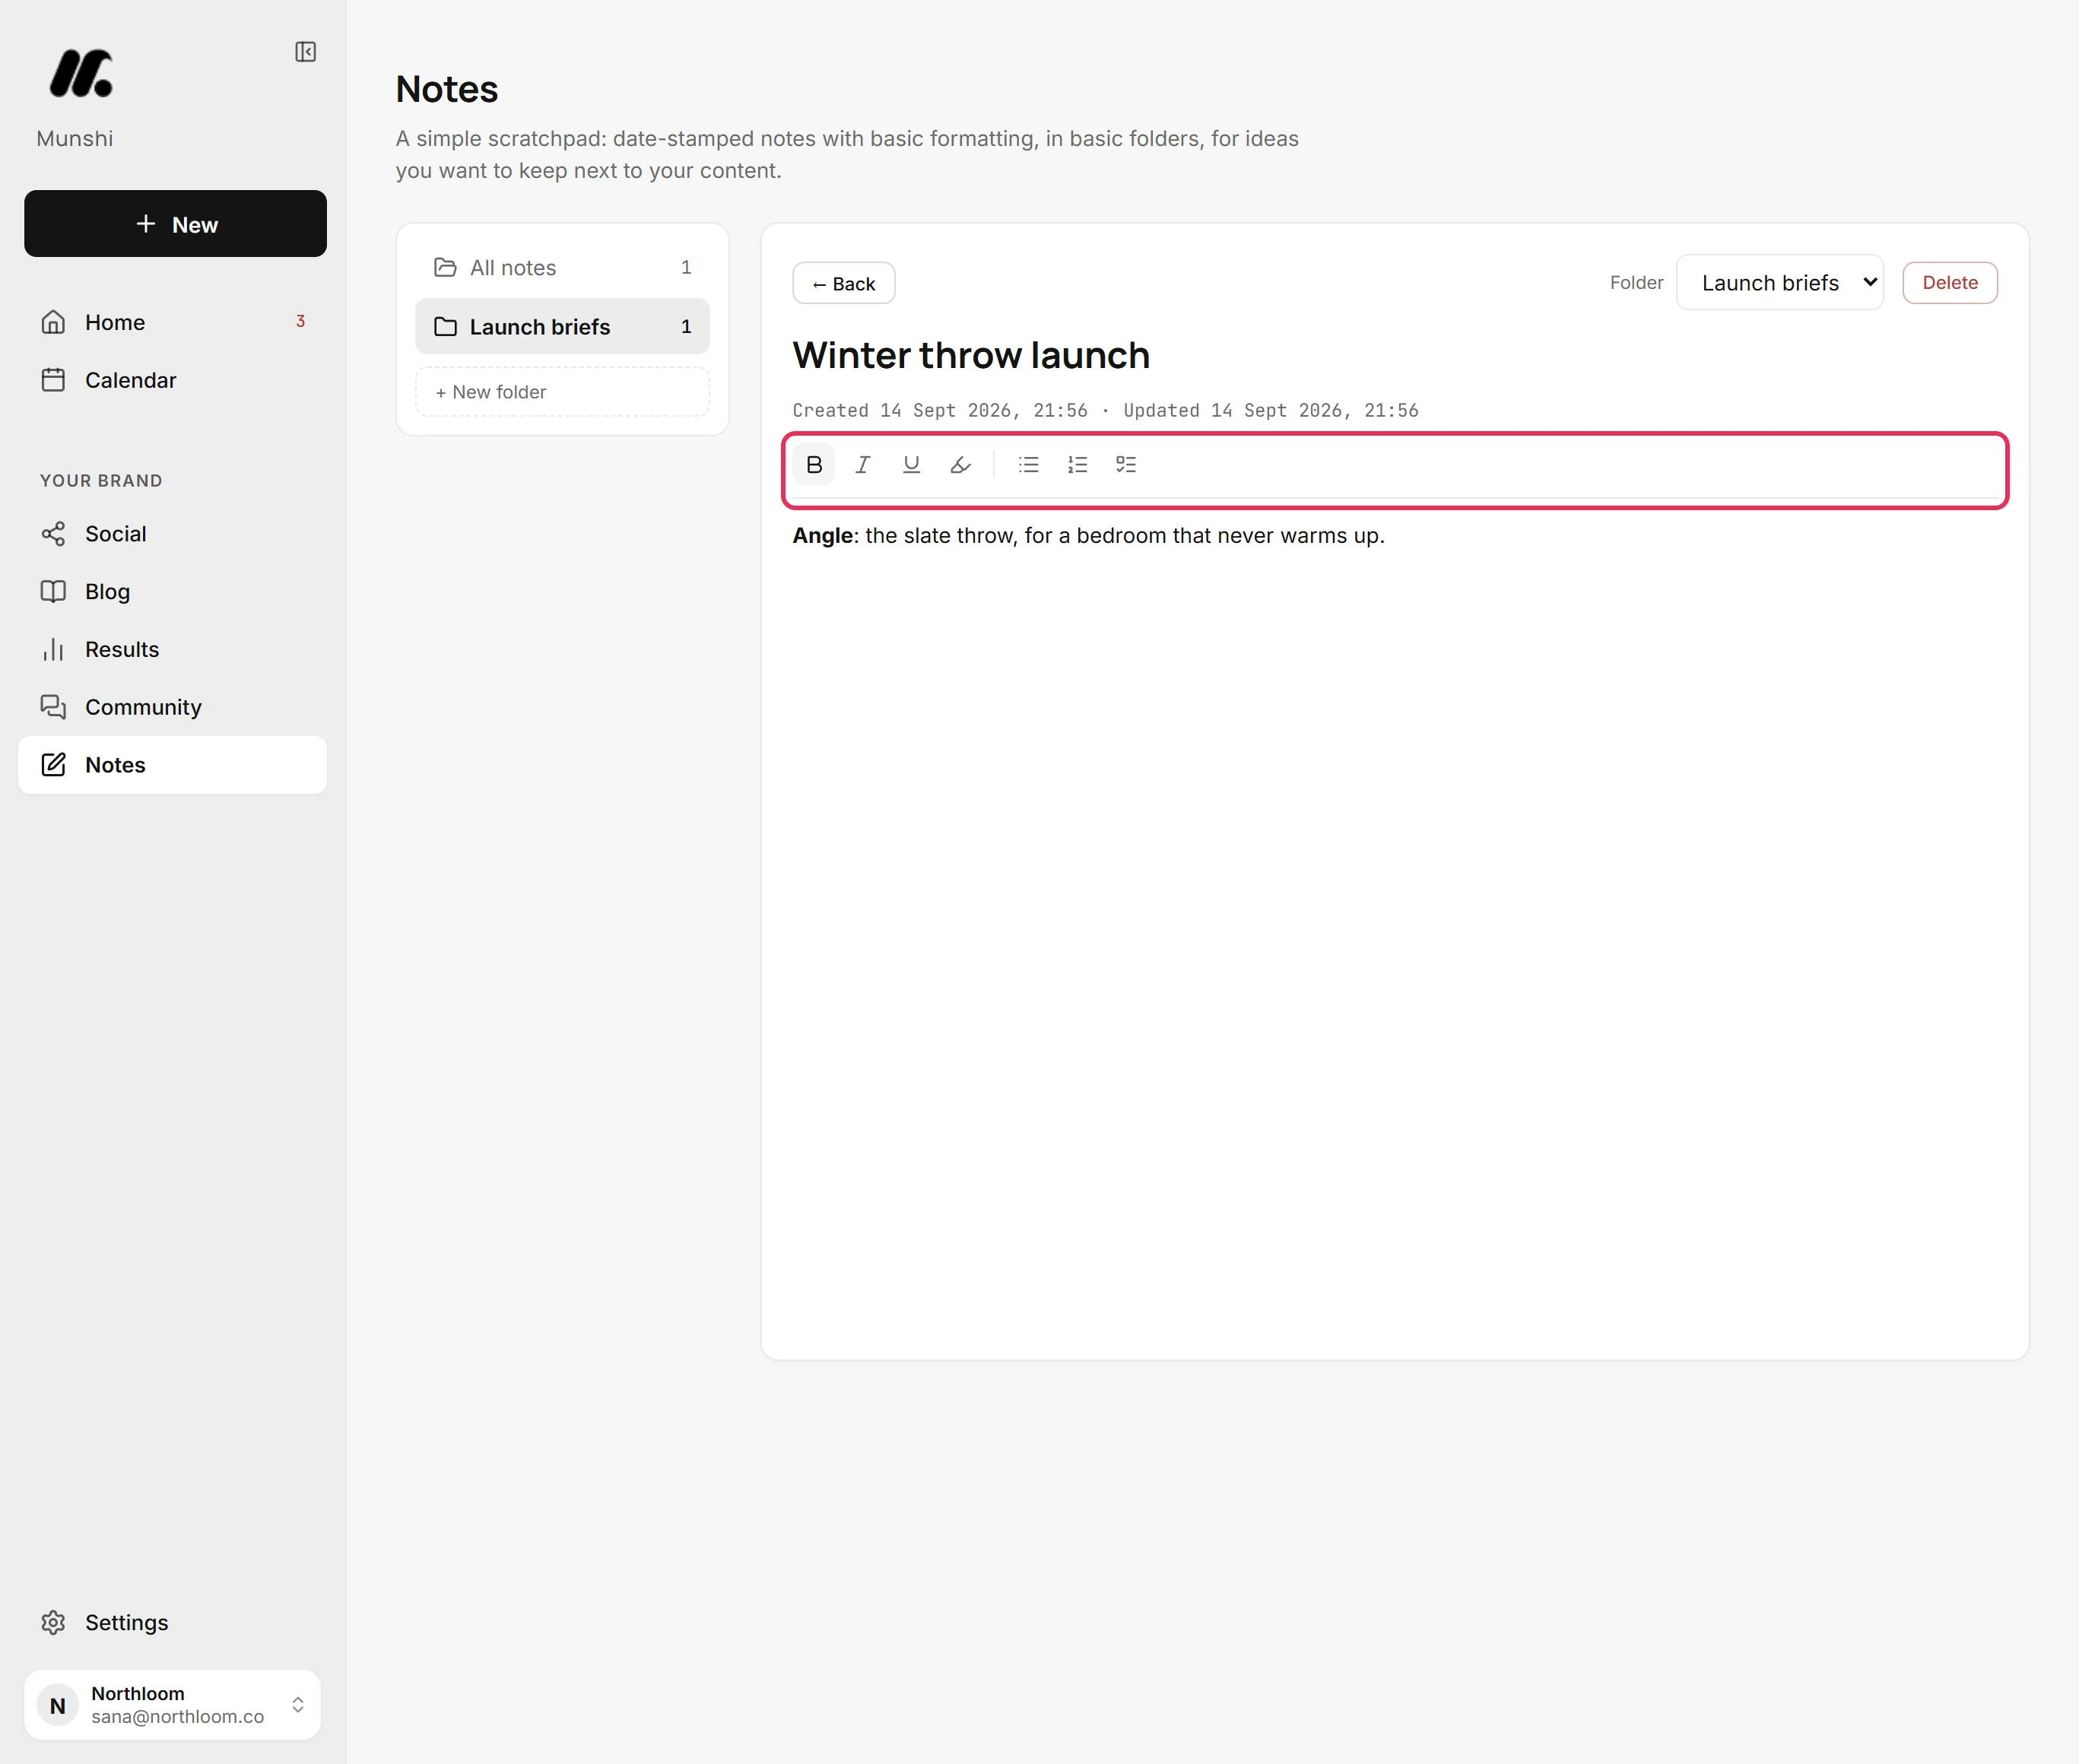
Task: Go to the Social section
Action: pyautogui.click(x=172, y=534)
